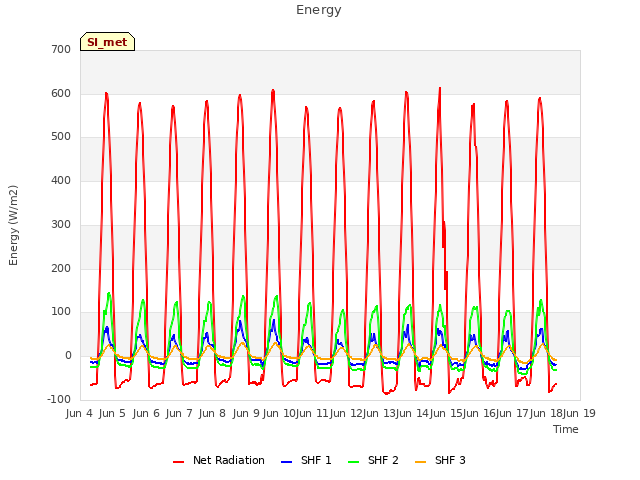Click the Net Radiation legend entry
The width and height of the screenshot is (640, 480).
[x=229, y=460]
